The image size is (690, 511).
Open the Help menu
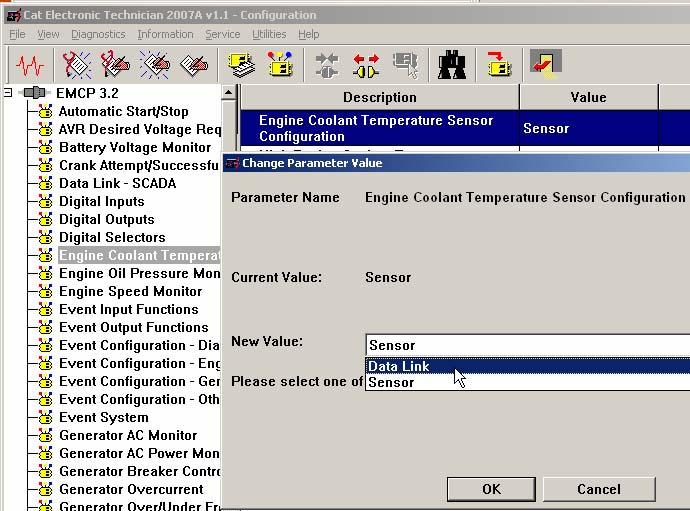(x=308, y=34)
